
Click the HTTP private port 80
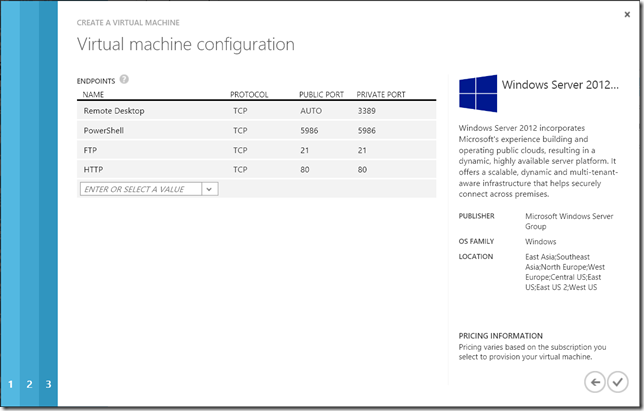[x=362, y=170]
